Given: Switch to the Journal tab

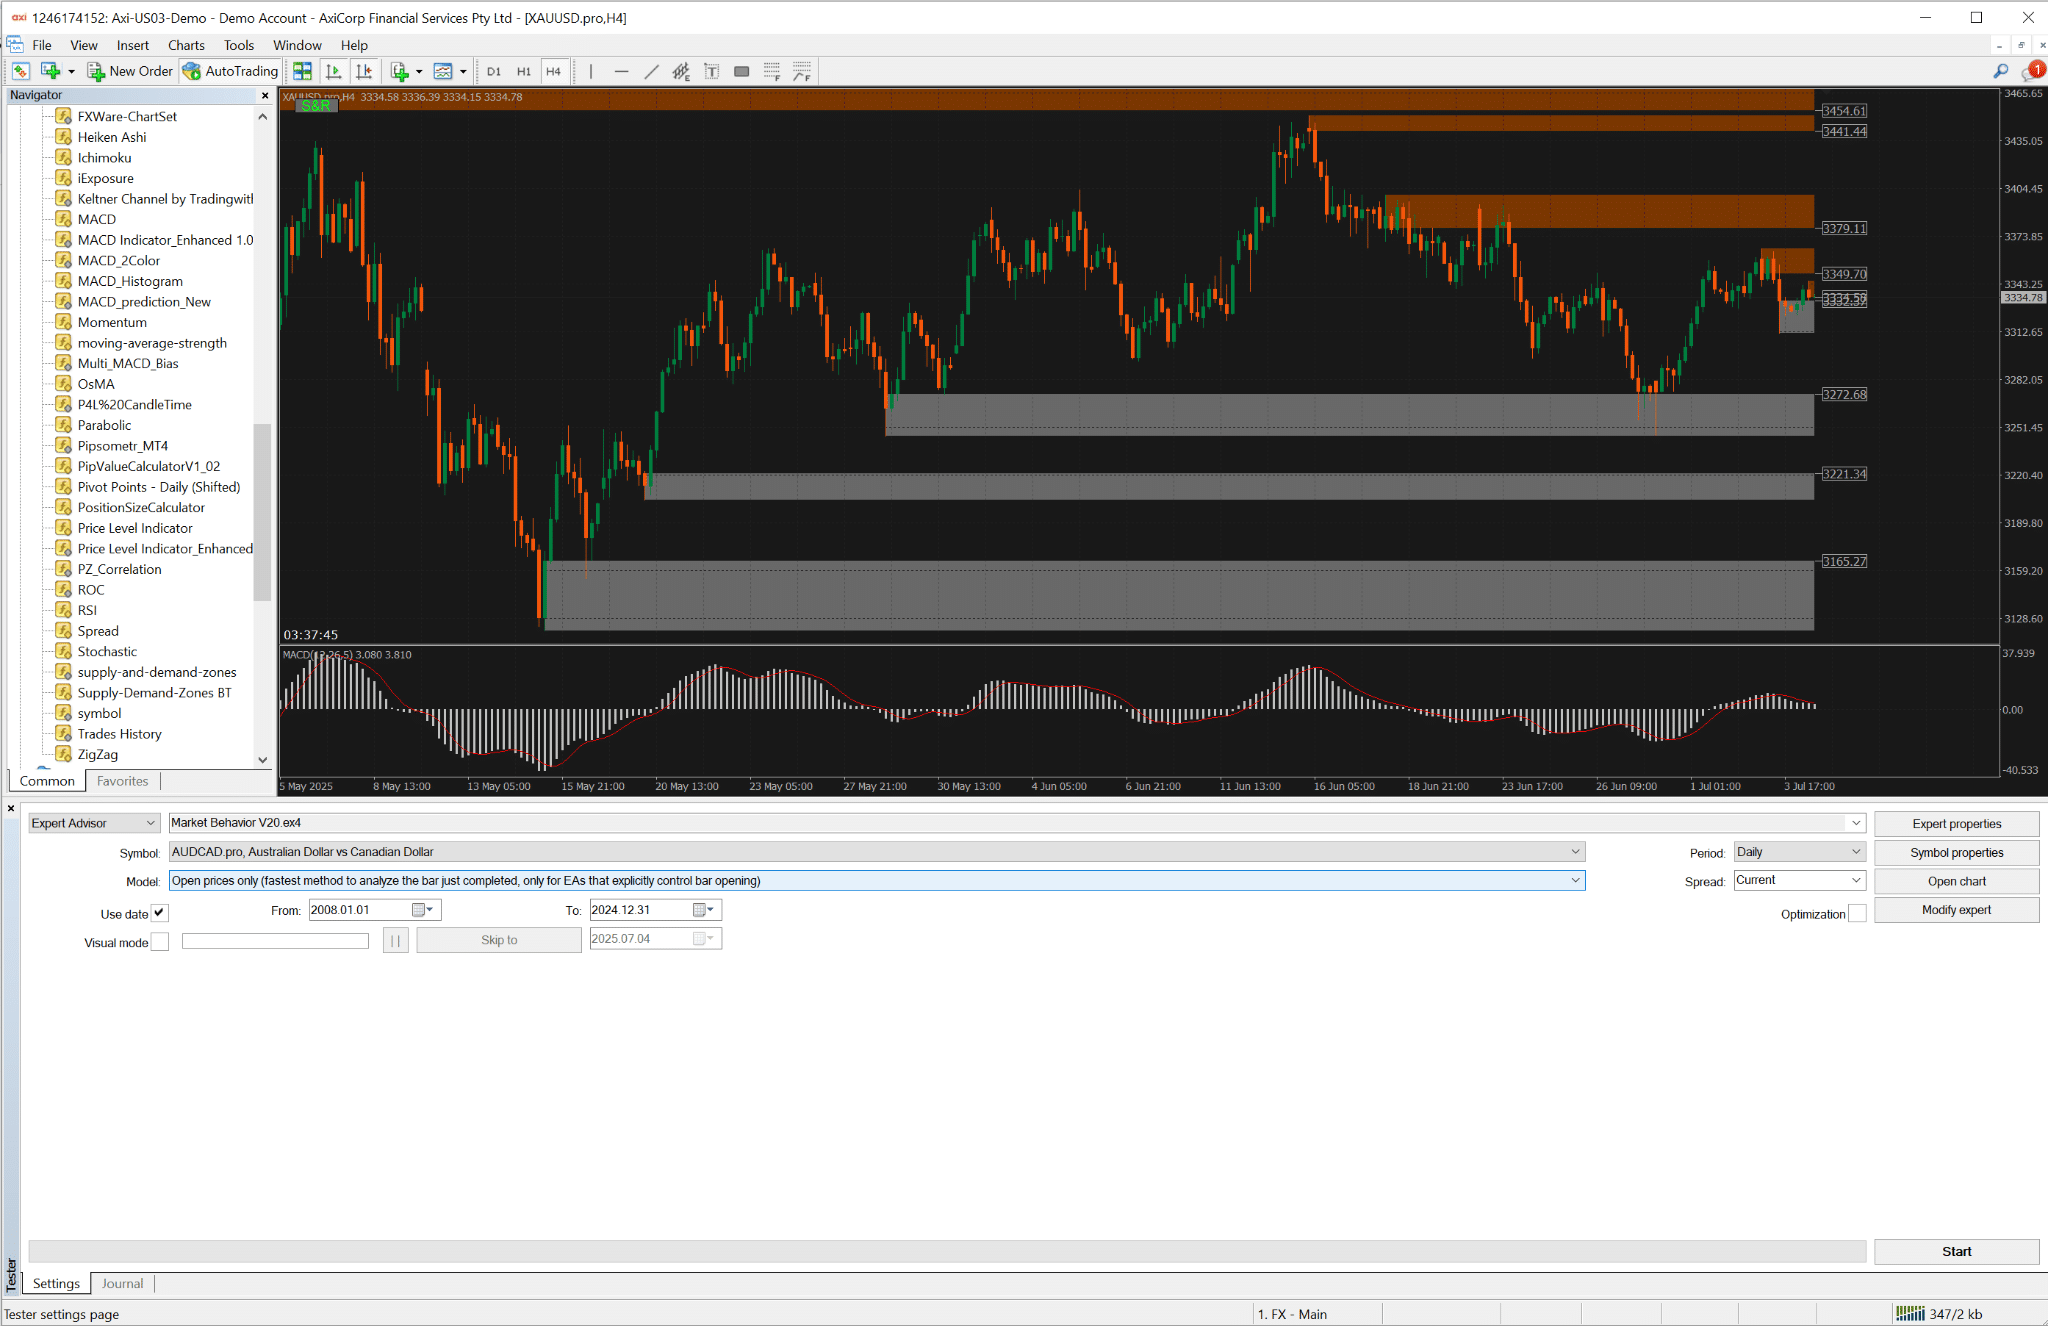Looking at the screenshot, I should 122,1283.
